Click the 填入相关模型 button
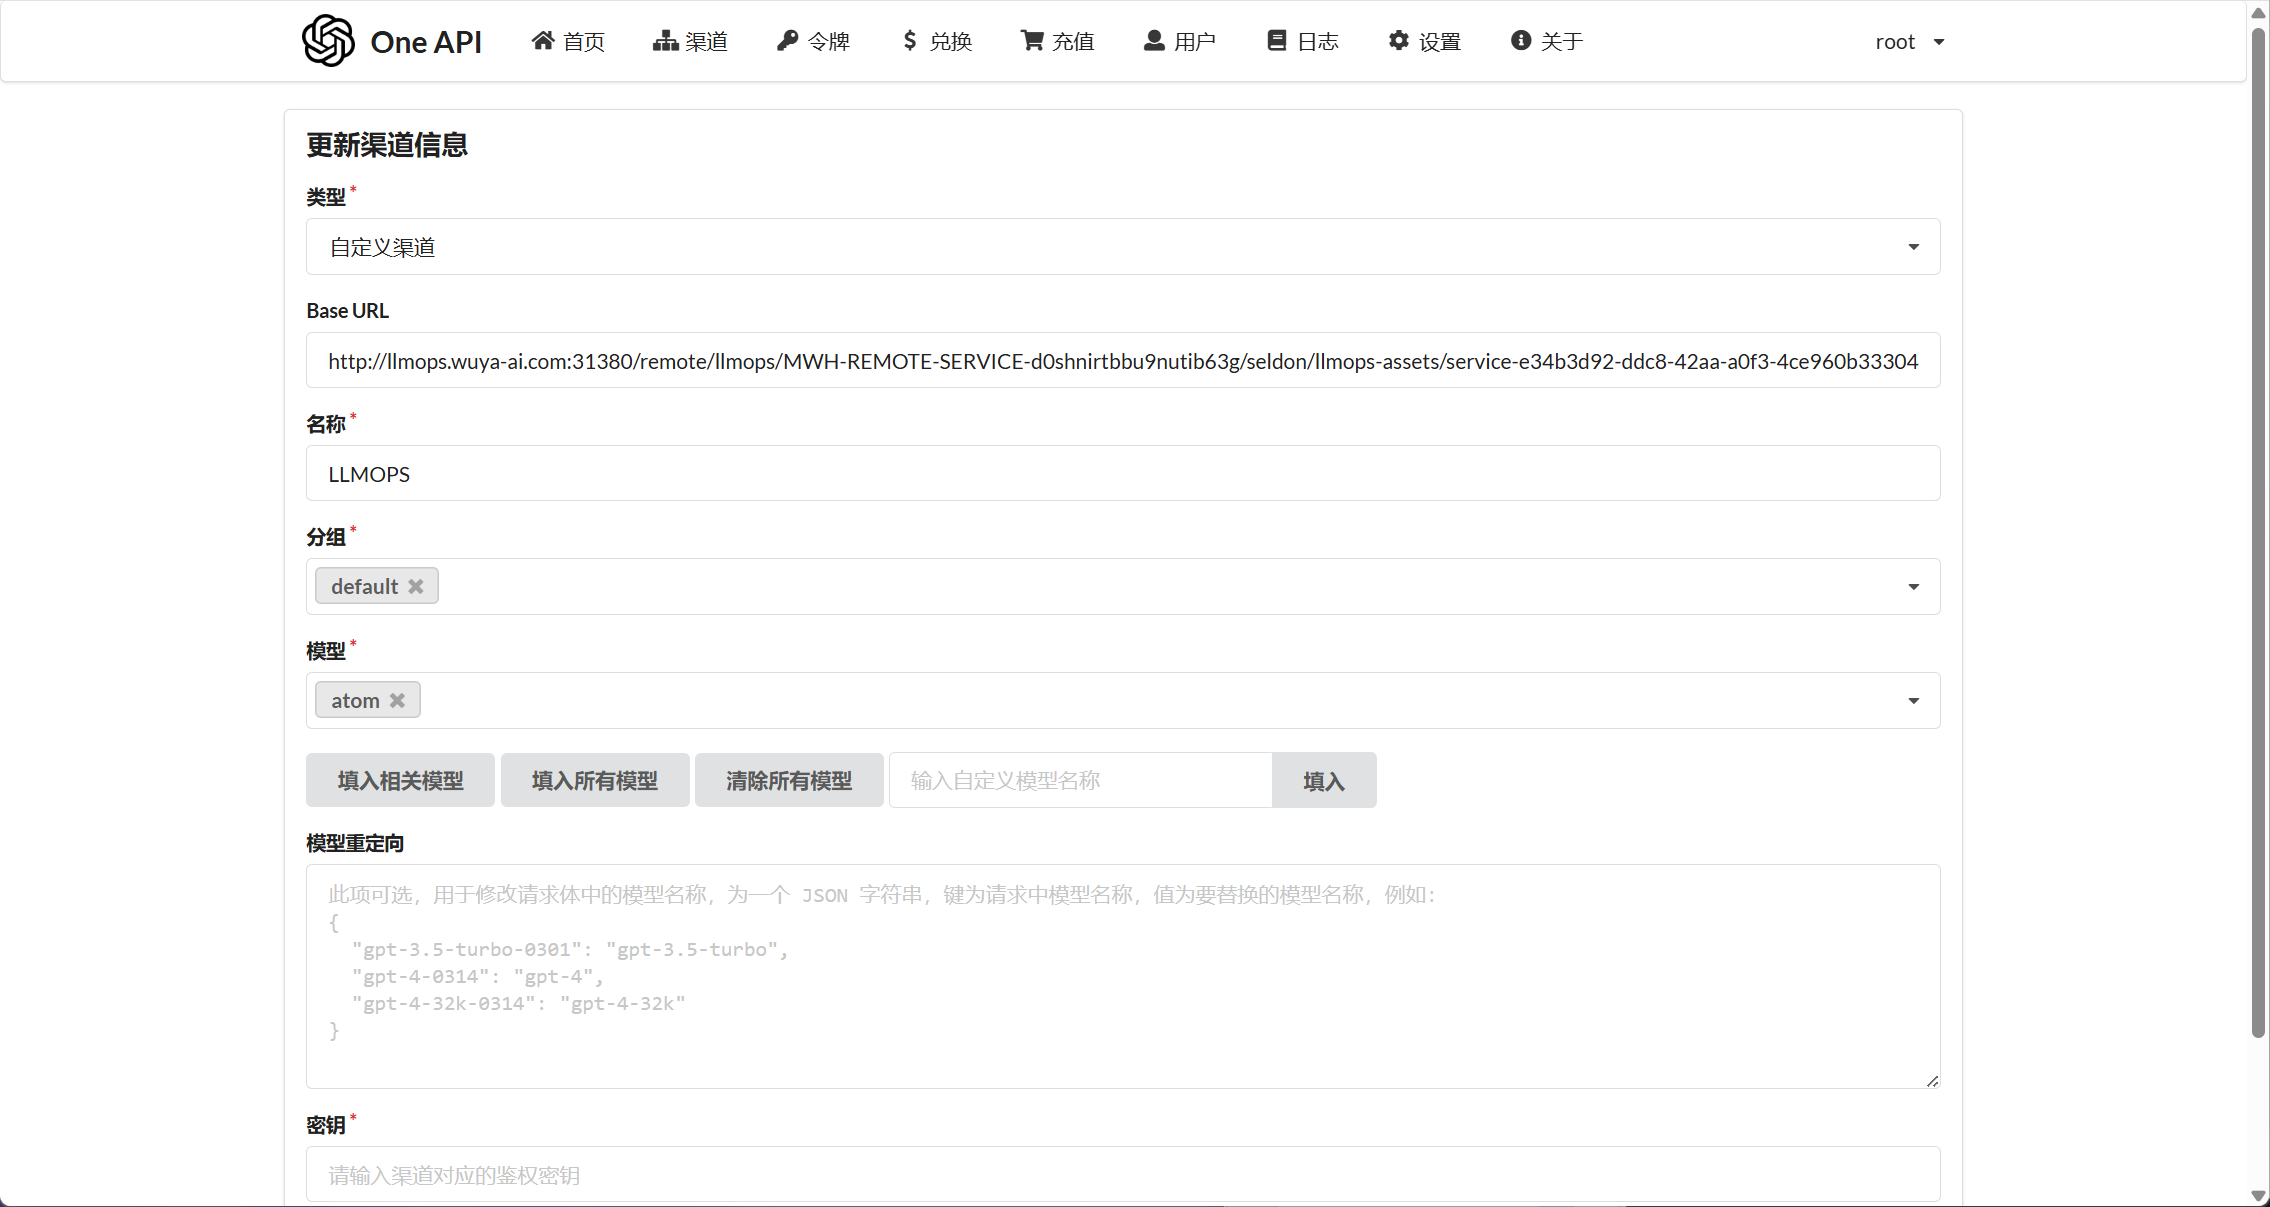The height and width of the screenshot is (1207, 2270). pyautogui.click(x=400, y=780)
